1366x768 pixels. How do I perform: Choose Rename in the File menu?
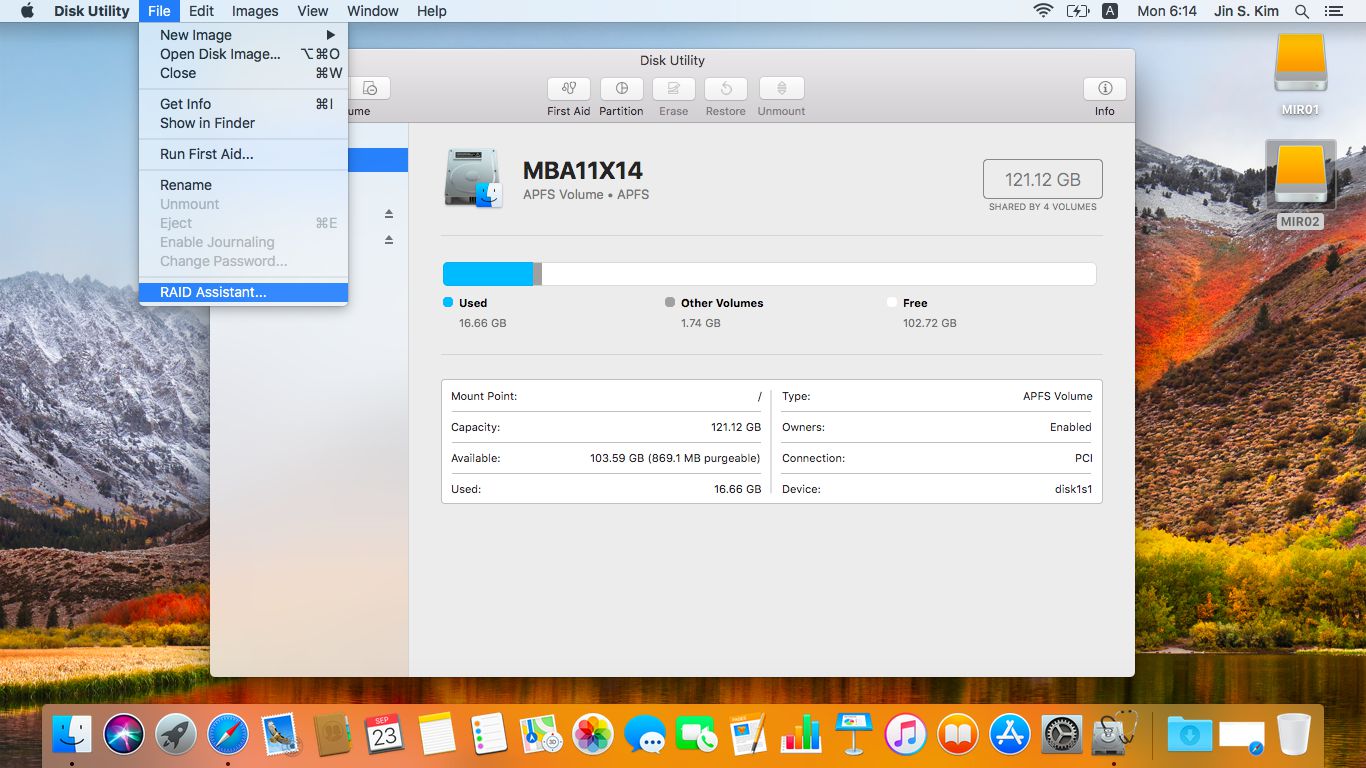tap(243, 185)
